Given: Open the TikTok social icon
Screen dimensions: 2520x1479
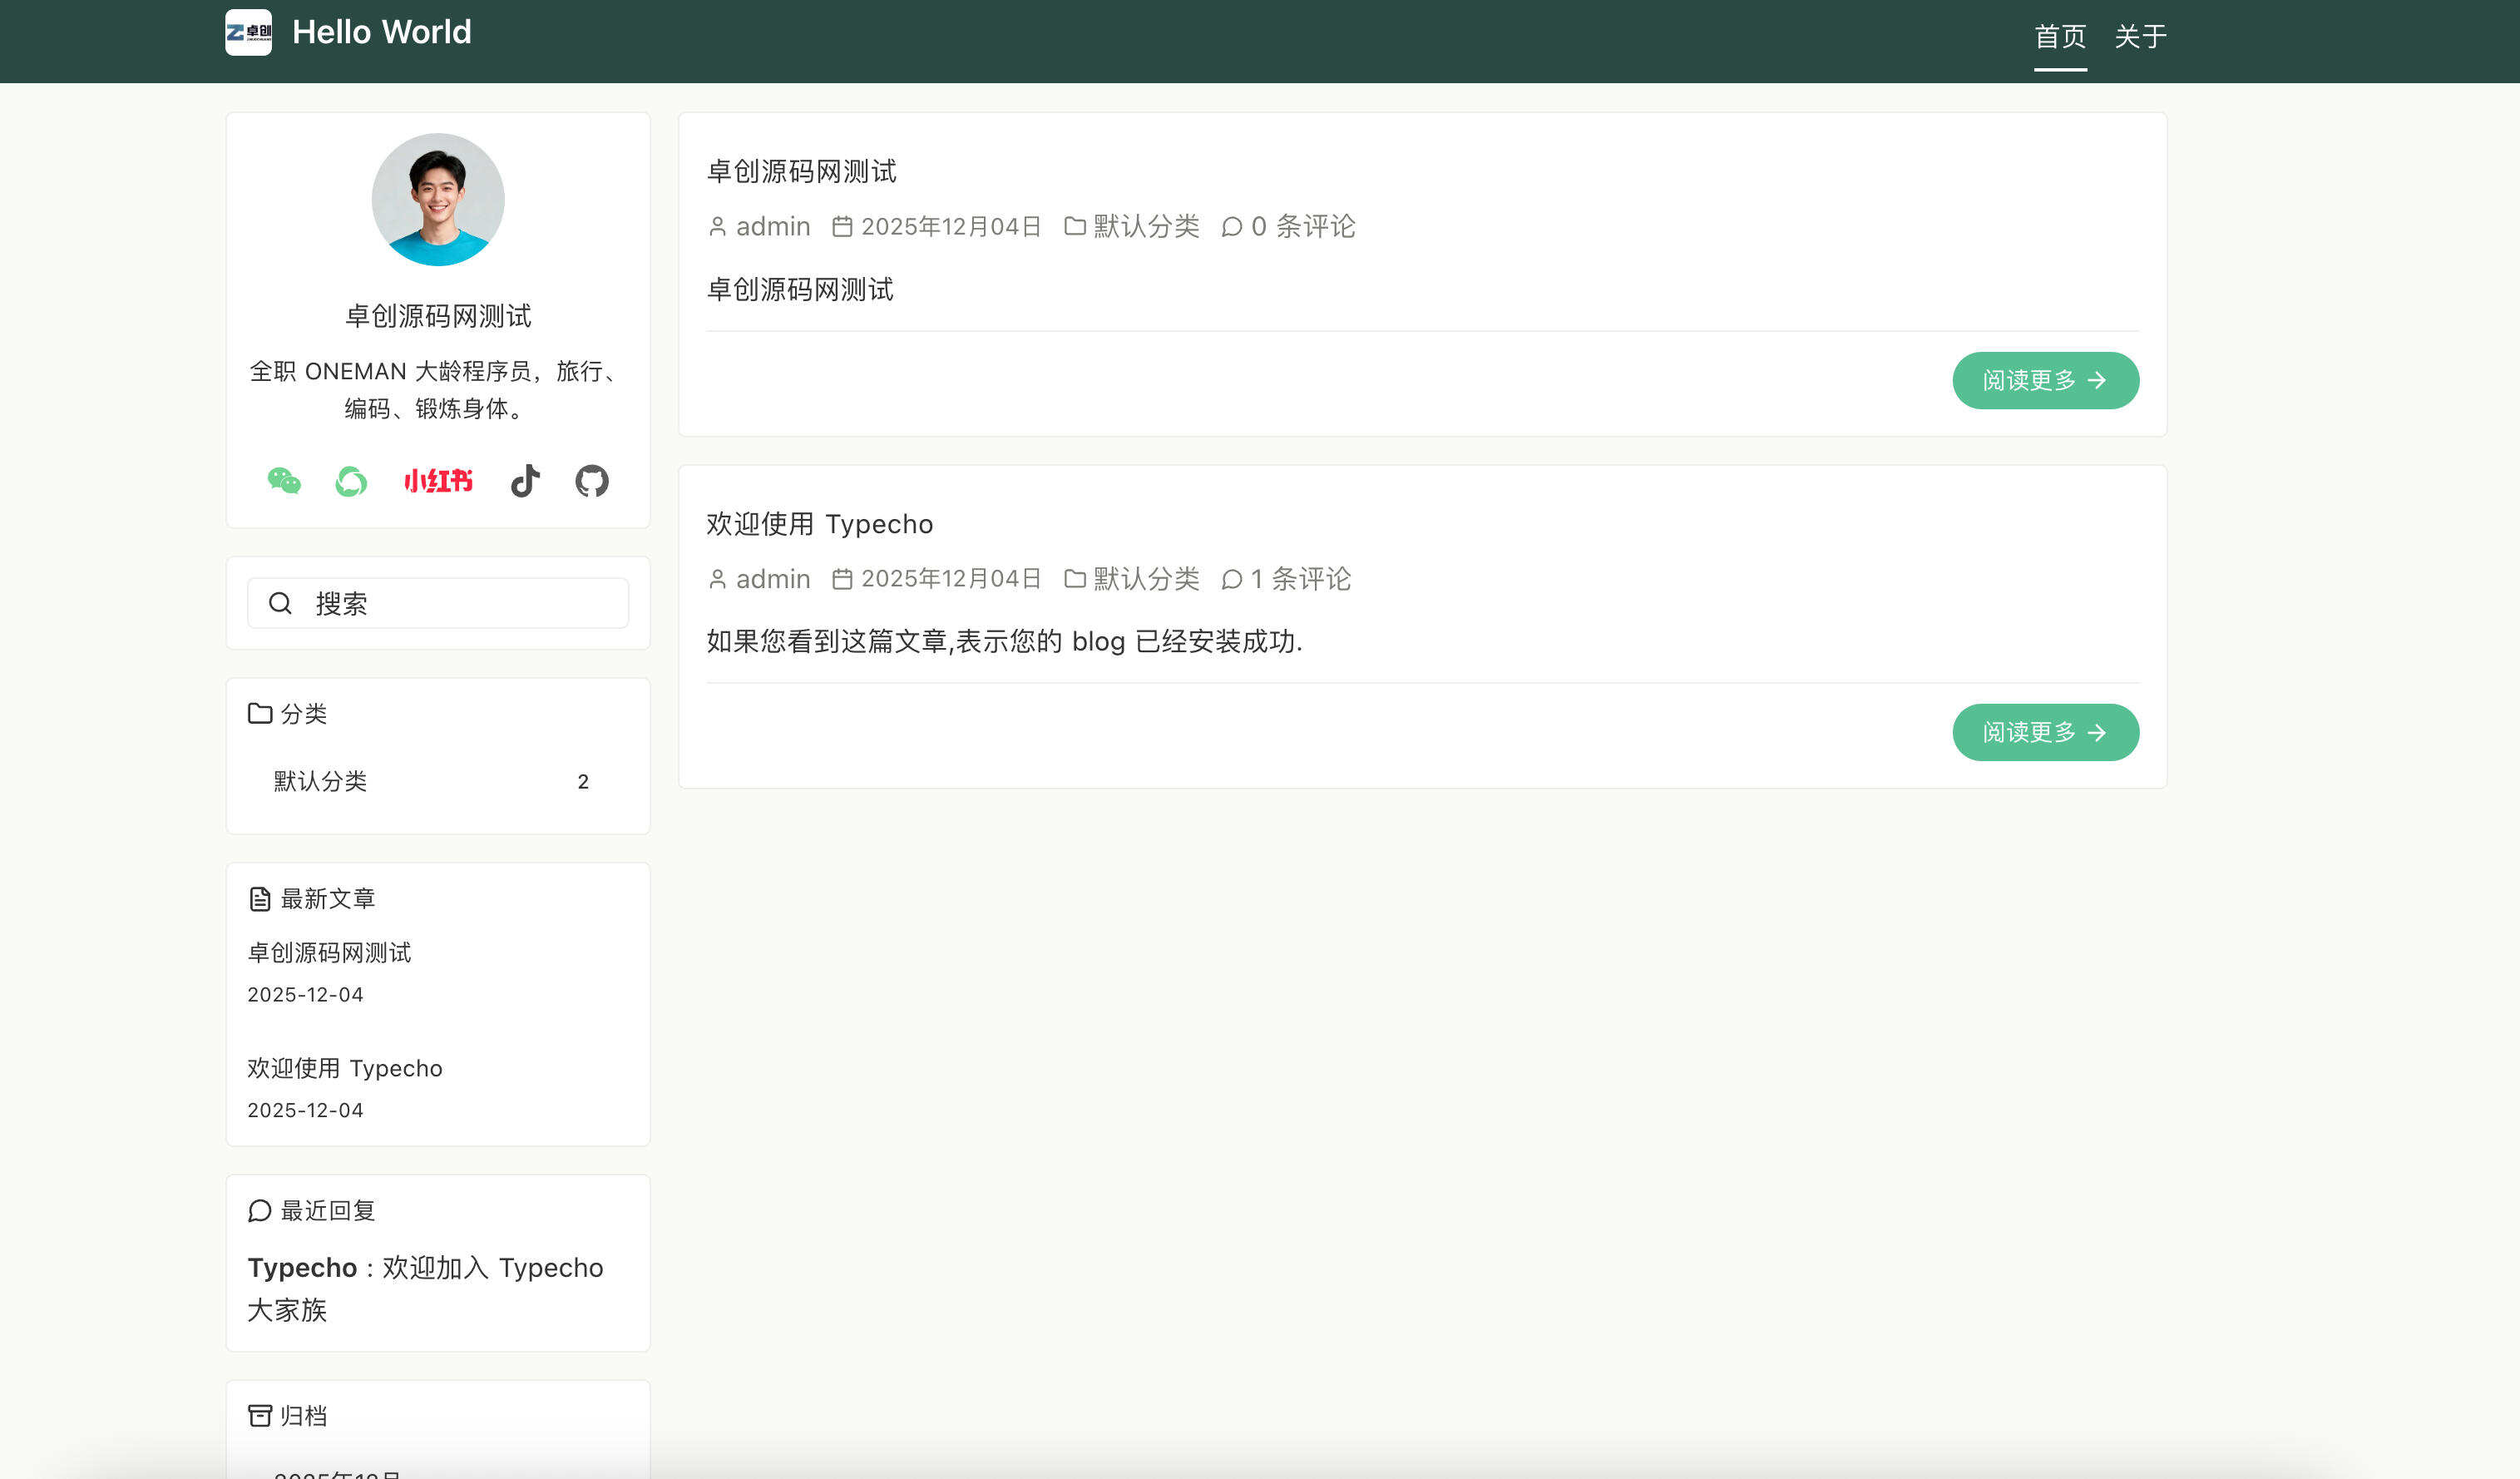Looking at the screenshot, I should (524, 481).
